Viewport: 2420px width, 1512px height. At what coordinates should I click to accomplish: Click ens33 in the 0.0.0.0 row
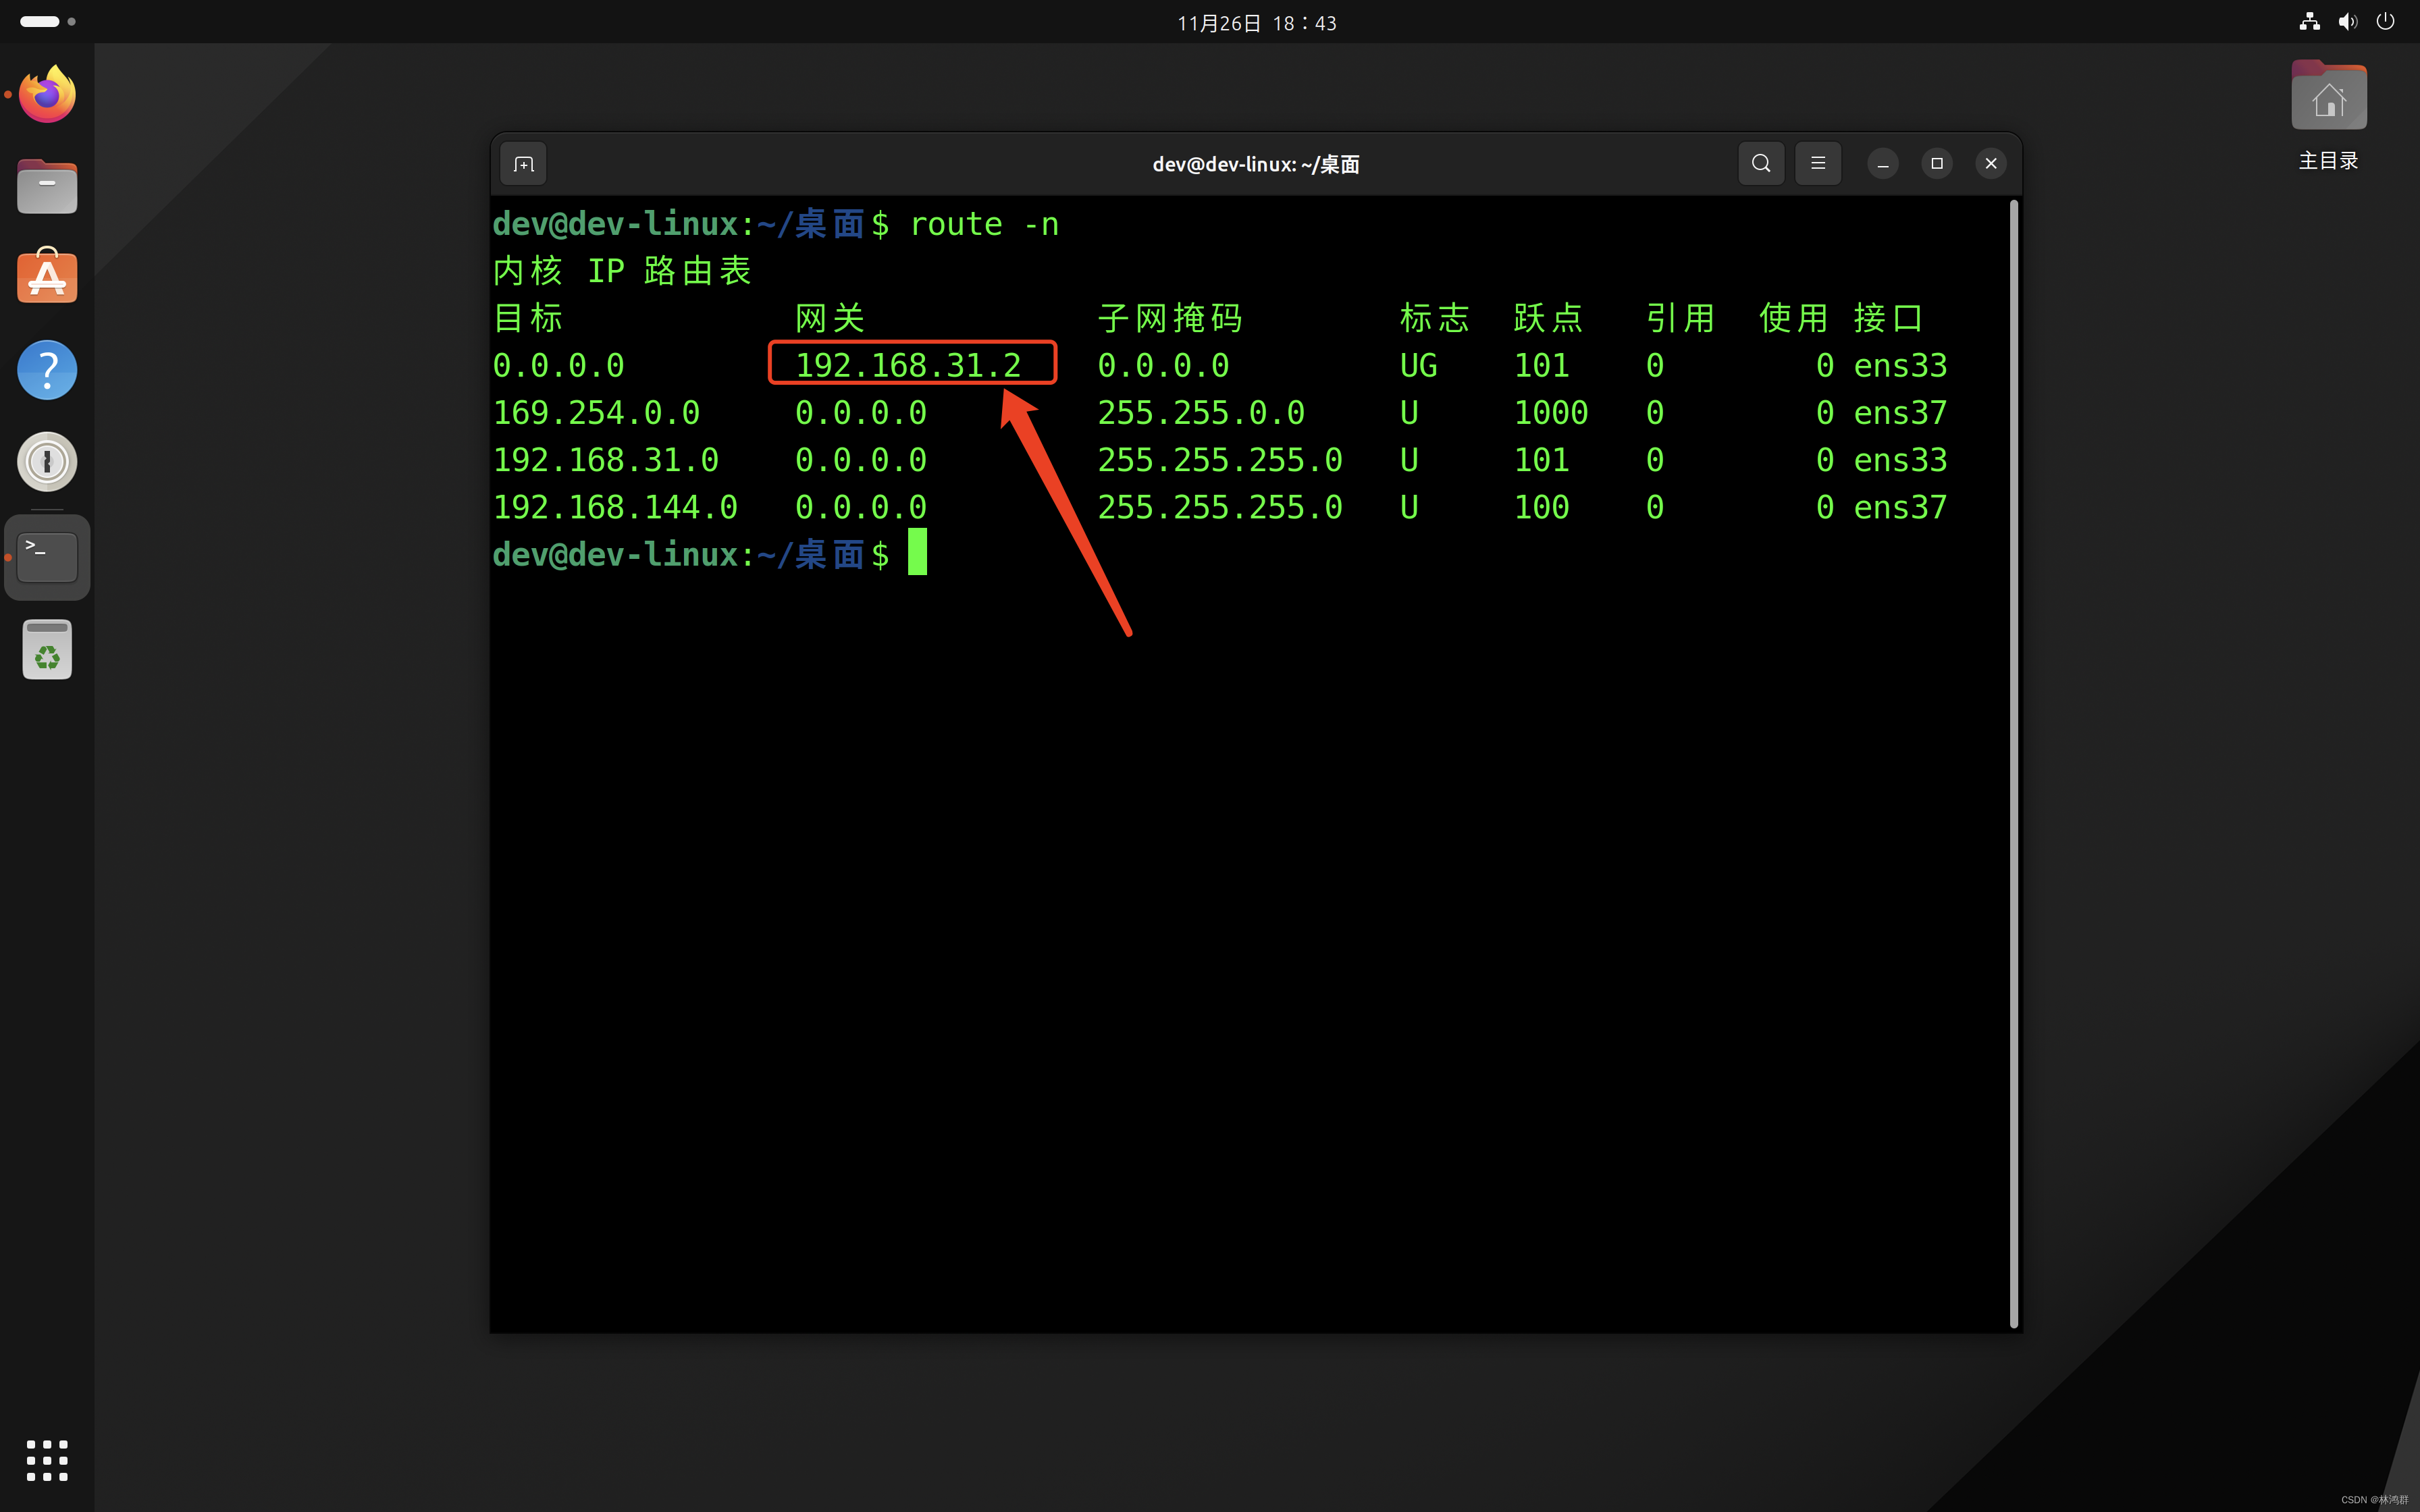(x=1900, y=365)
